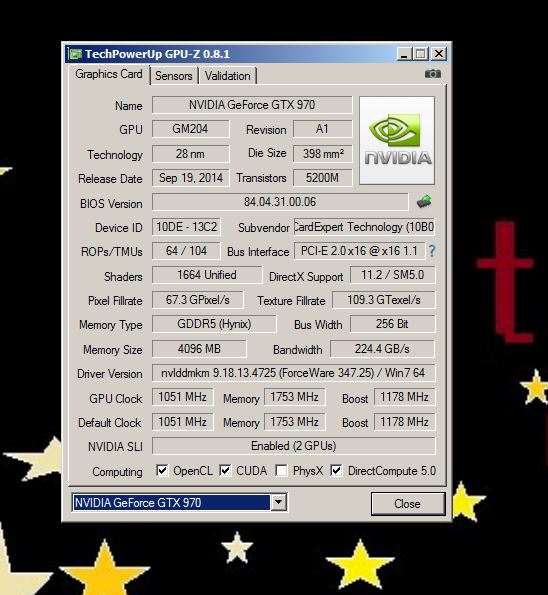Select the Graphics Card tab

pos(109,74)
